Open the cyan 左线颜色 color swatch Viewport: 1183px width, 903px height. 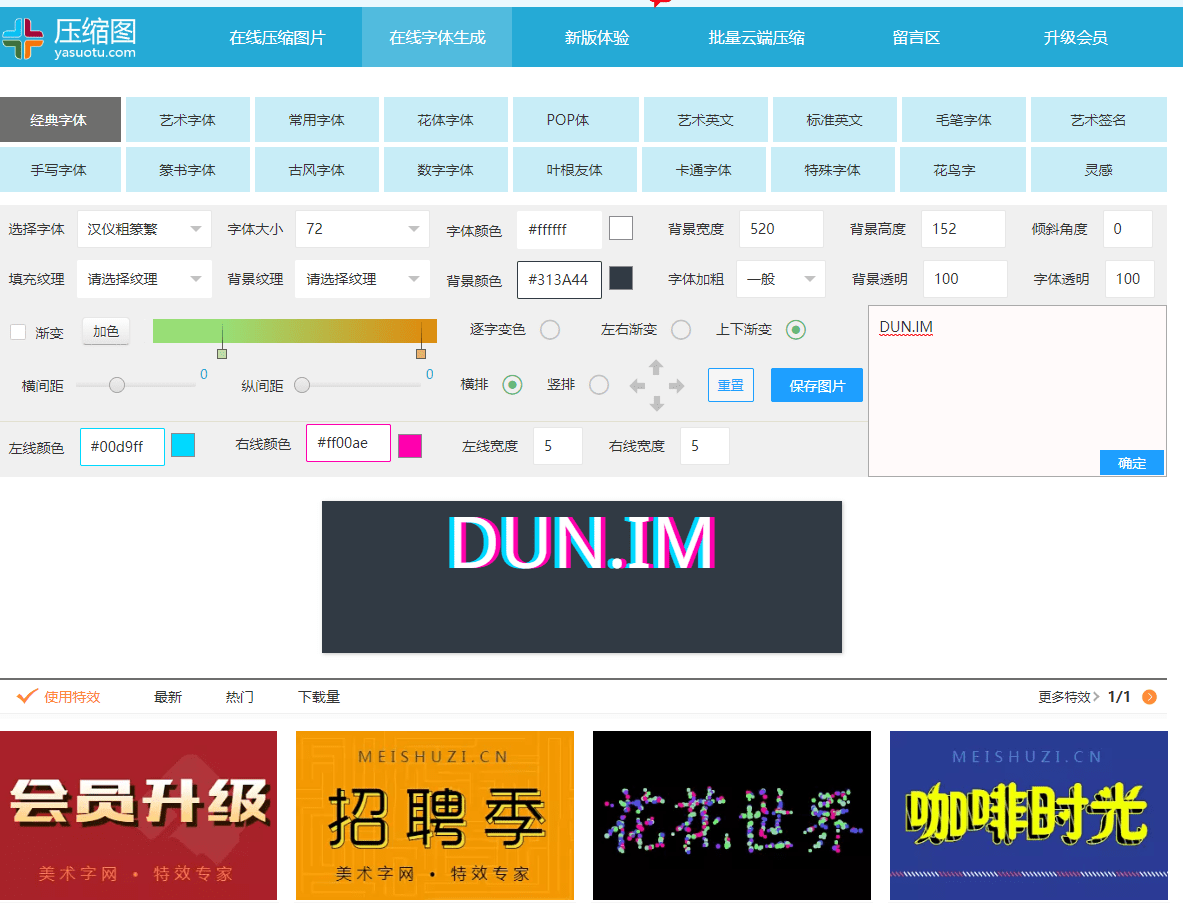coord(183,445)
